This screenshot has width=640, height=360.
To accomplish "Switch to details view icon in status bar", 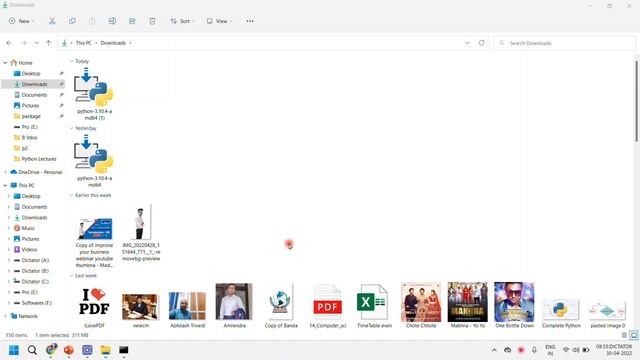I will [x=624, y=335].
